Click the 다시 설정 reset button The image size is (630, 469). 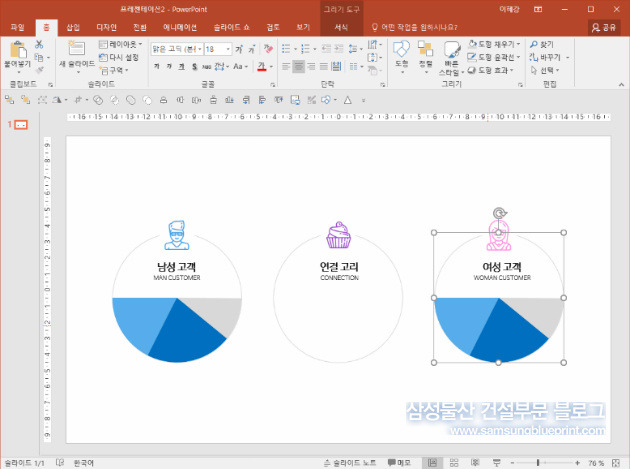(119, 57)
